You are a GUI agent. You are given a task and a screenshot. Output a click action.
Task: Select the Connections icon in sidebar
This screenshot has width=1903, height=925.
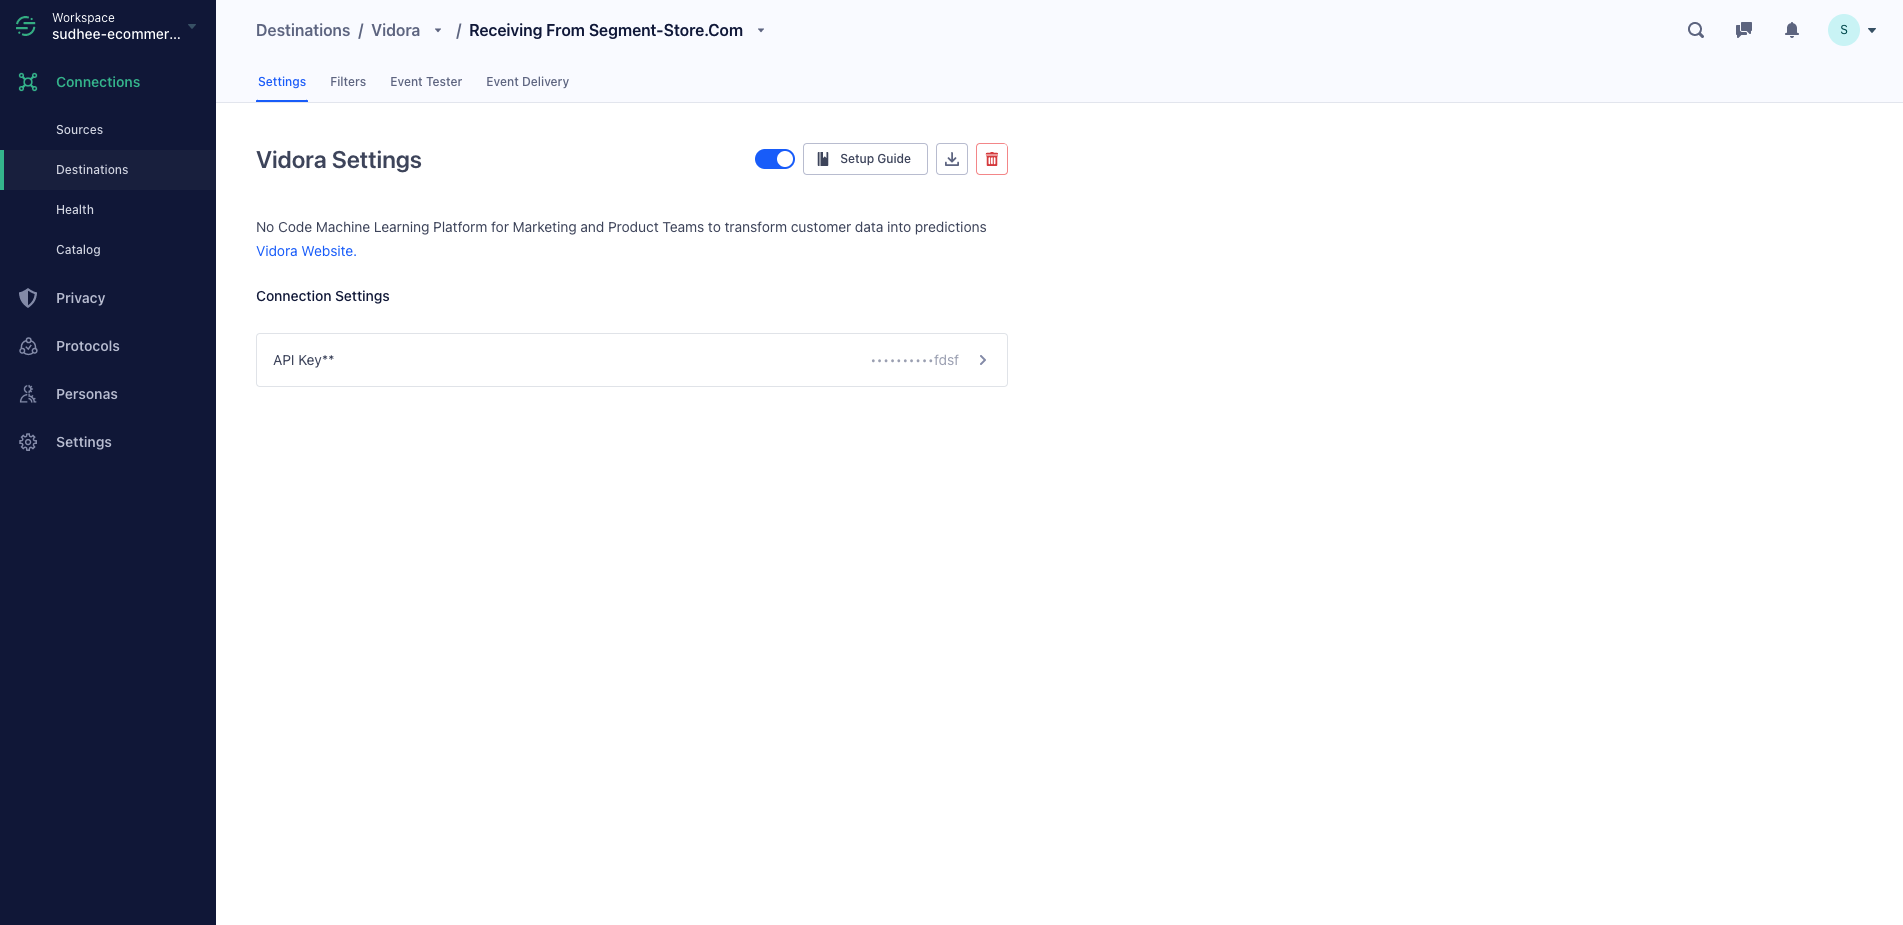27,82
